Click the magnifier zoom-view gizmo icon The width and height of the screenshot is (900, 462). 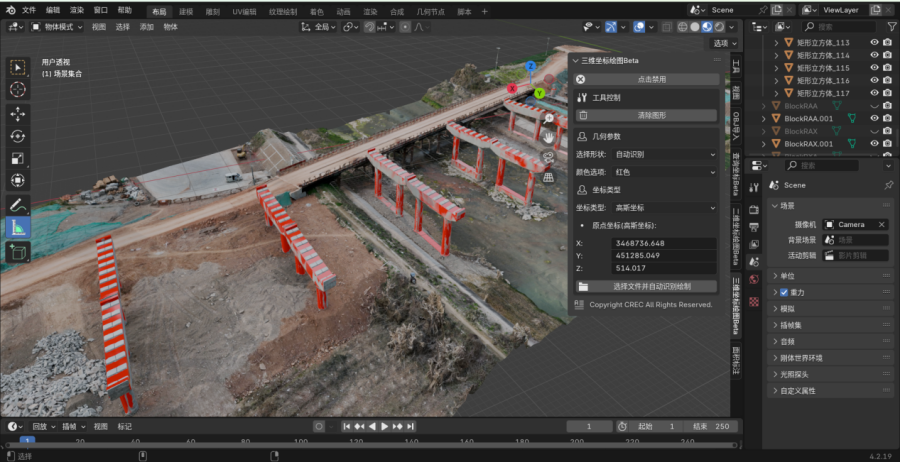coord(549,117)
